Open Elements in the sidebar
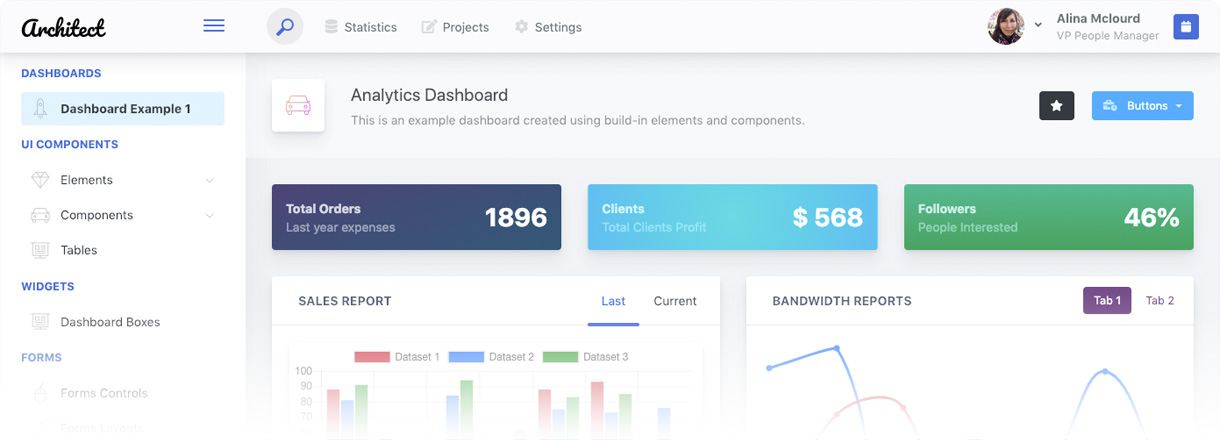 coord(122,180)
